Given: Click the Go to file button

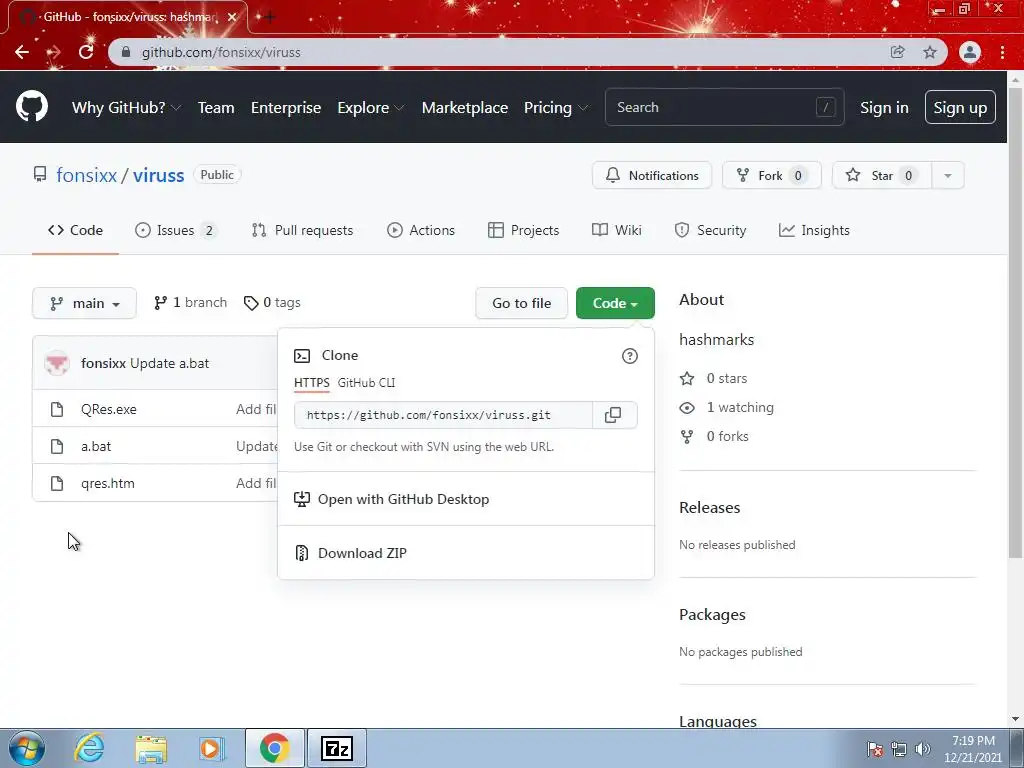Looking at the screenshot, I should point(521,303).
